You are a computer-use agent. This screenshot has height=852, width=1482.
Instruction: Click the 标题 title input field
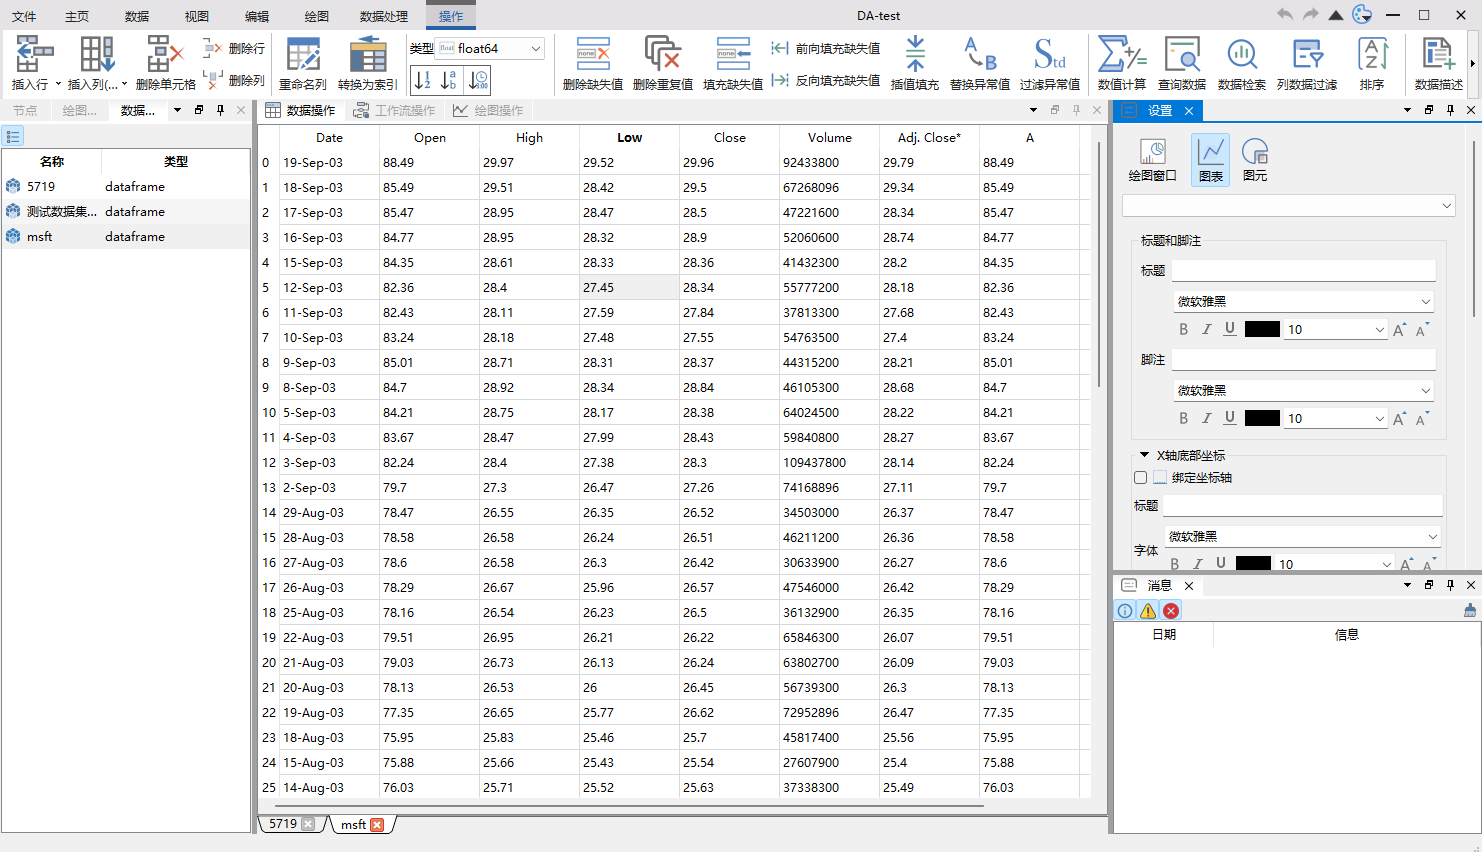(x=1303, y=271)
